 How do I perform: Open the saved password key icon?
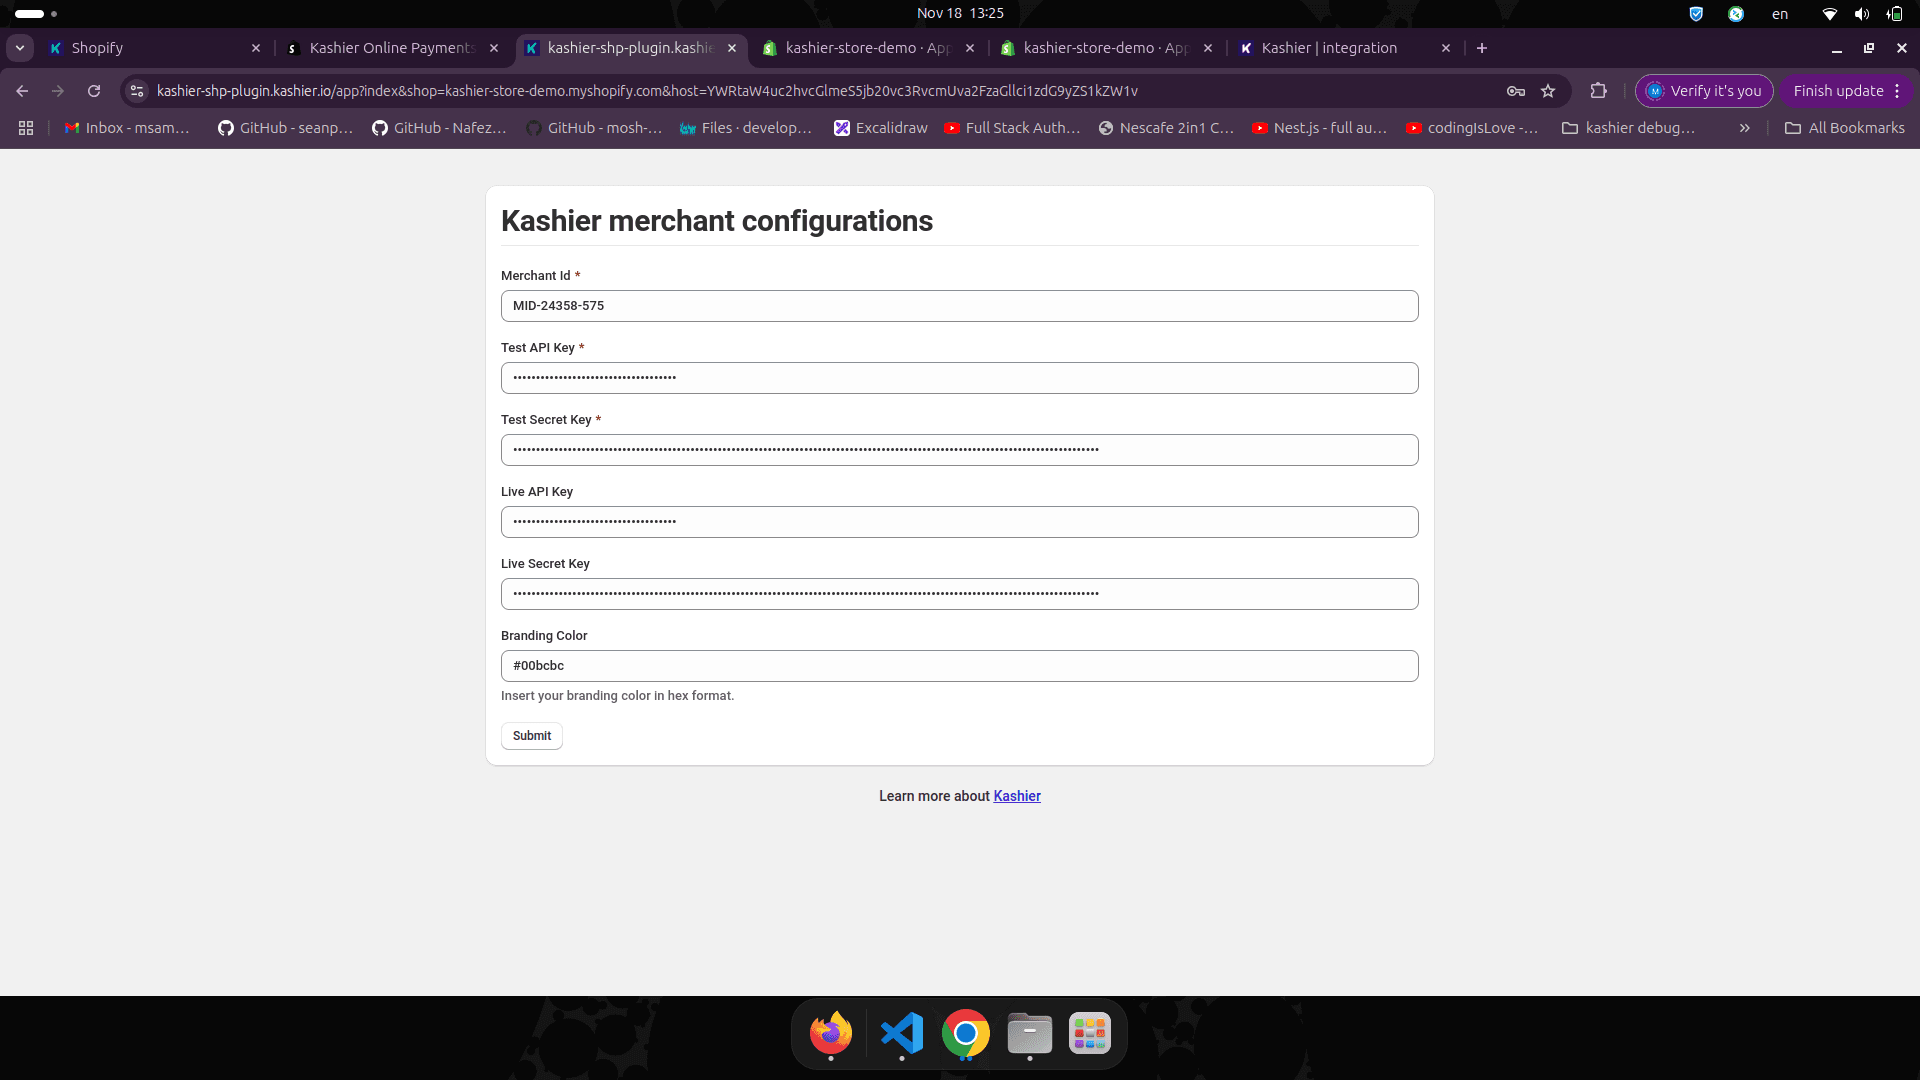1516,91
